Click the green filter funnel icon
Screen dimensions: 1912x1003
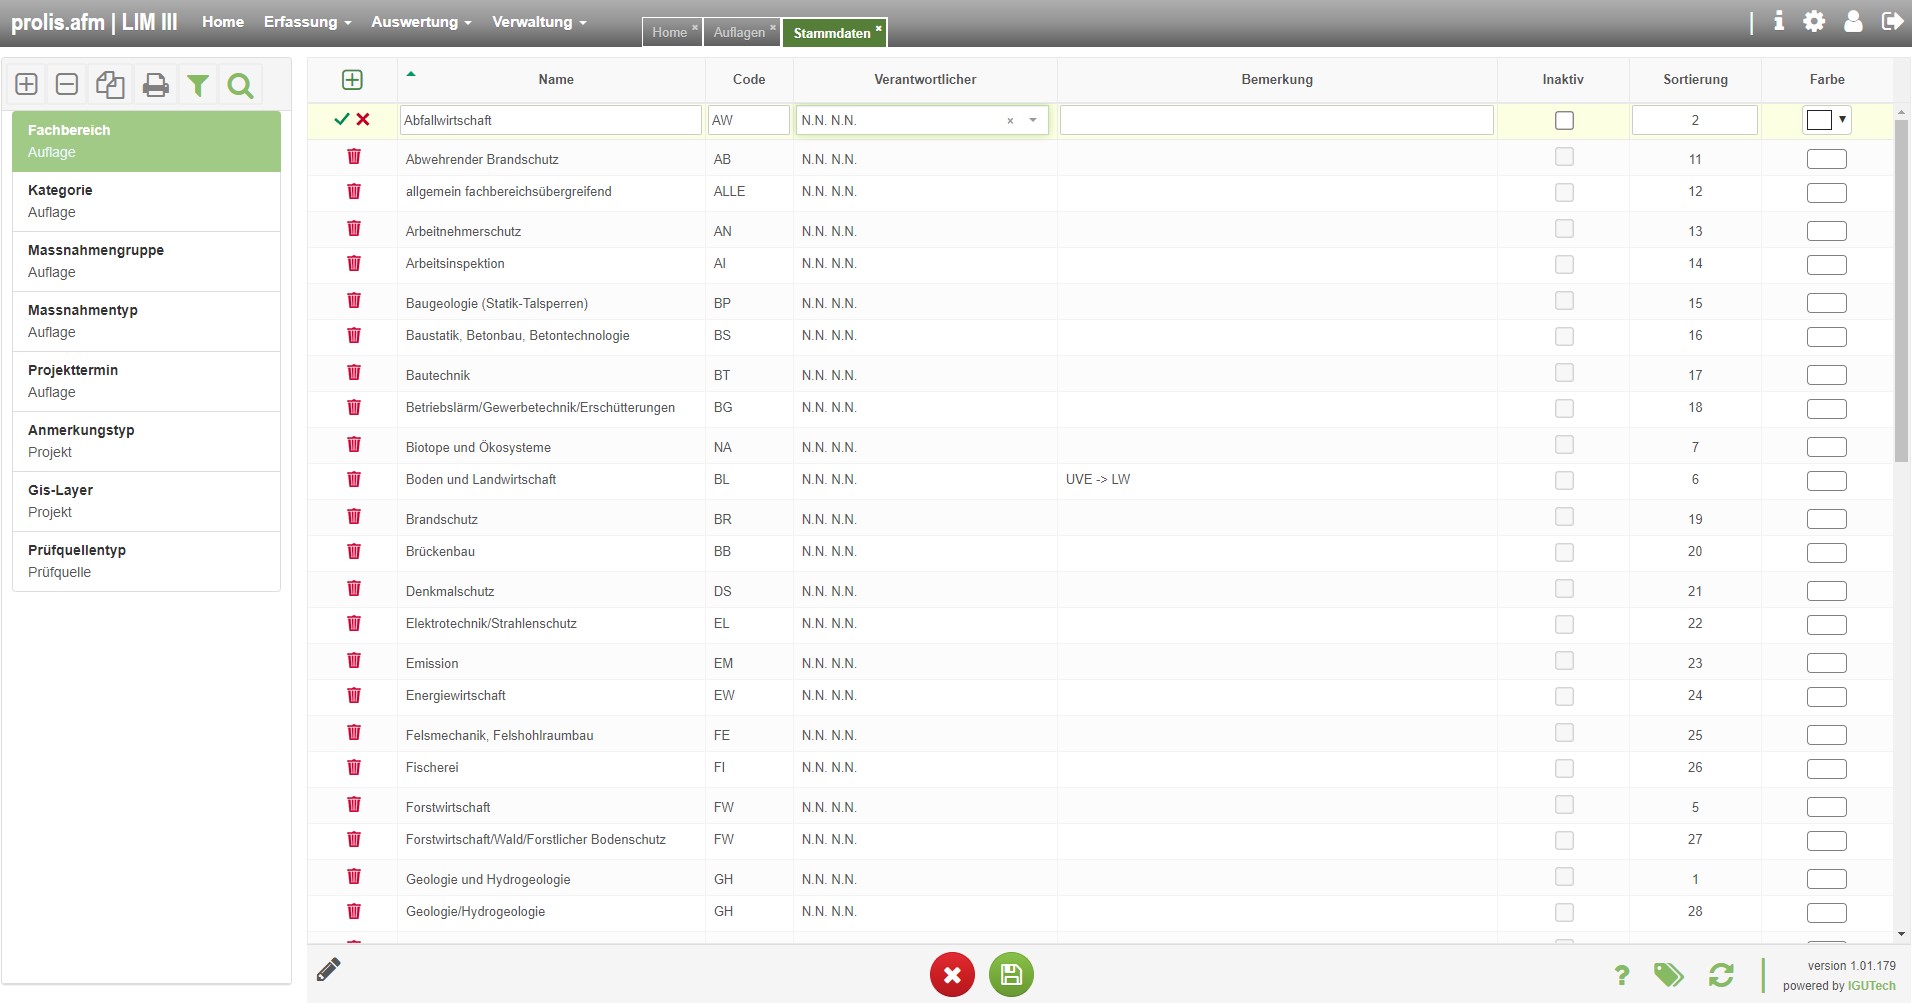(198, 86)
